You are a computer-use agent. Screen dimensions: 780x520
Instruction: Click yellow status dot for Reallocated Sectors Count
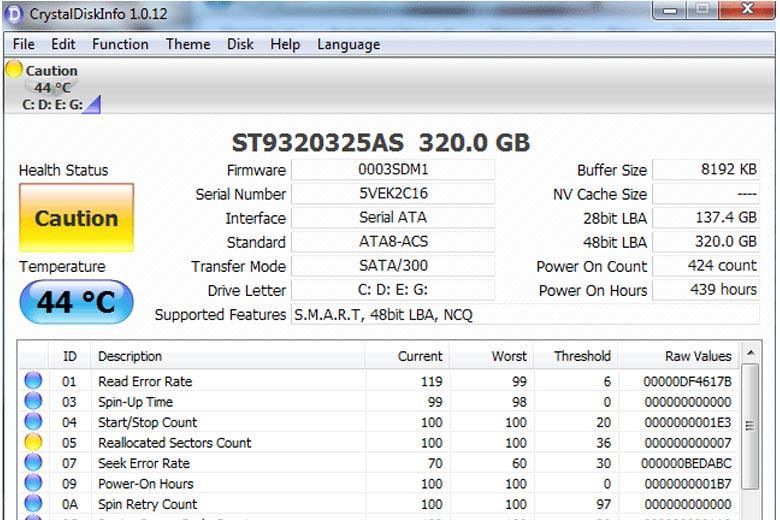point(33,442)
